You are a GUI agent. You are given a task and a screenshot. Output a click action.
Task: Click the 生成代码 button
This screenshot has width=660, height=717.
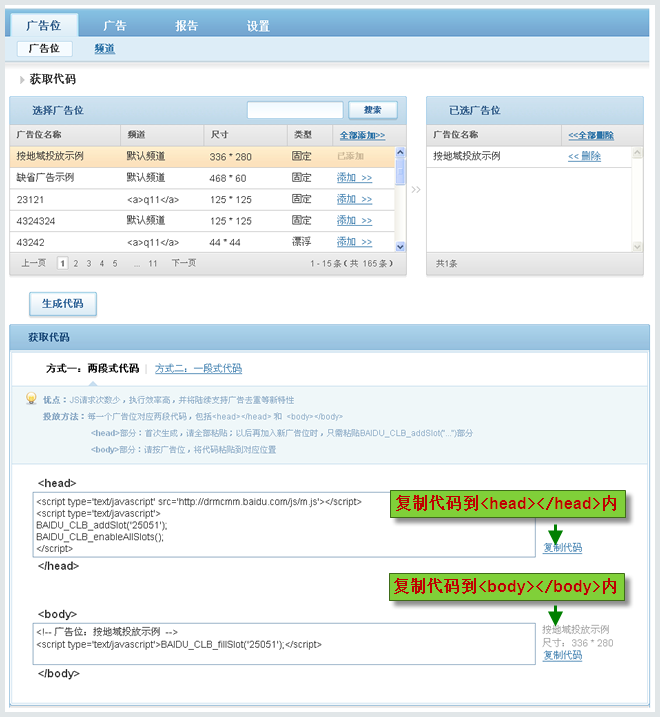[63, 304]
